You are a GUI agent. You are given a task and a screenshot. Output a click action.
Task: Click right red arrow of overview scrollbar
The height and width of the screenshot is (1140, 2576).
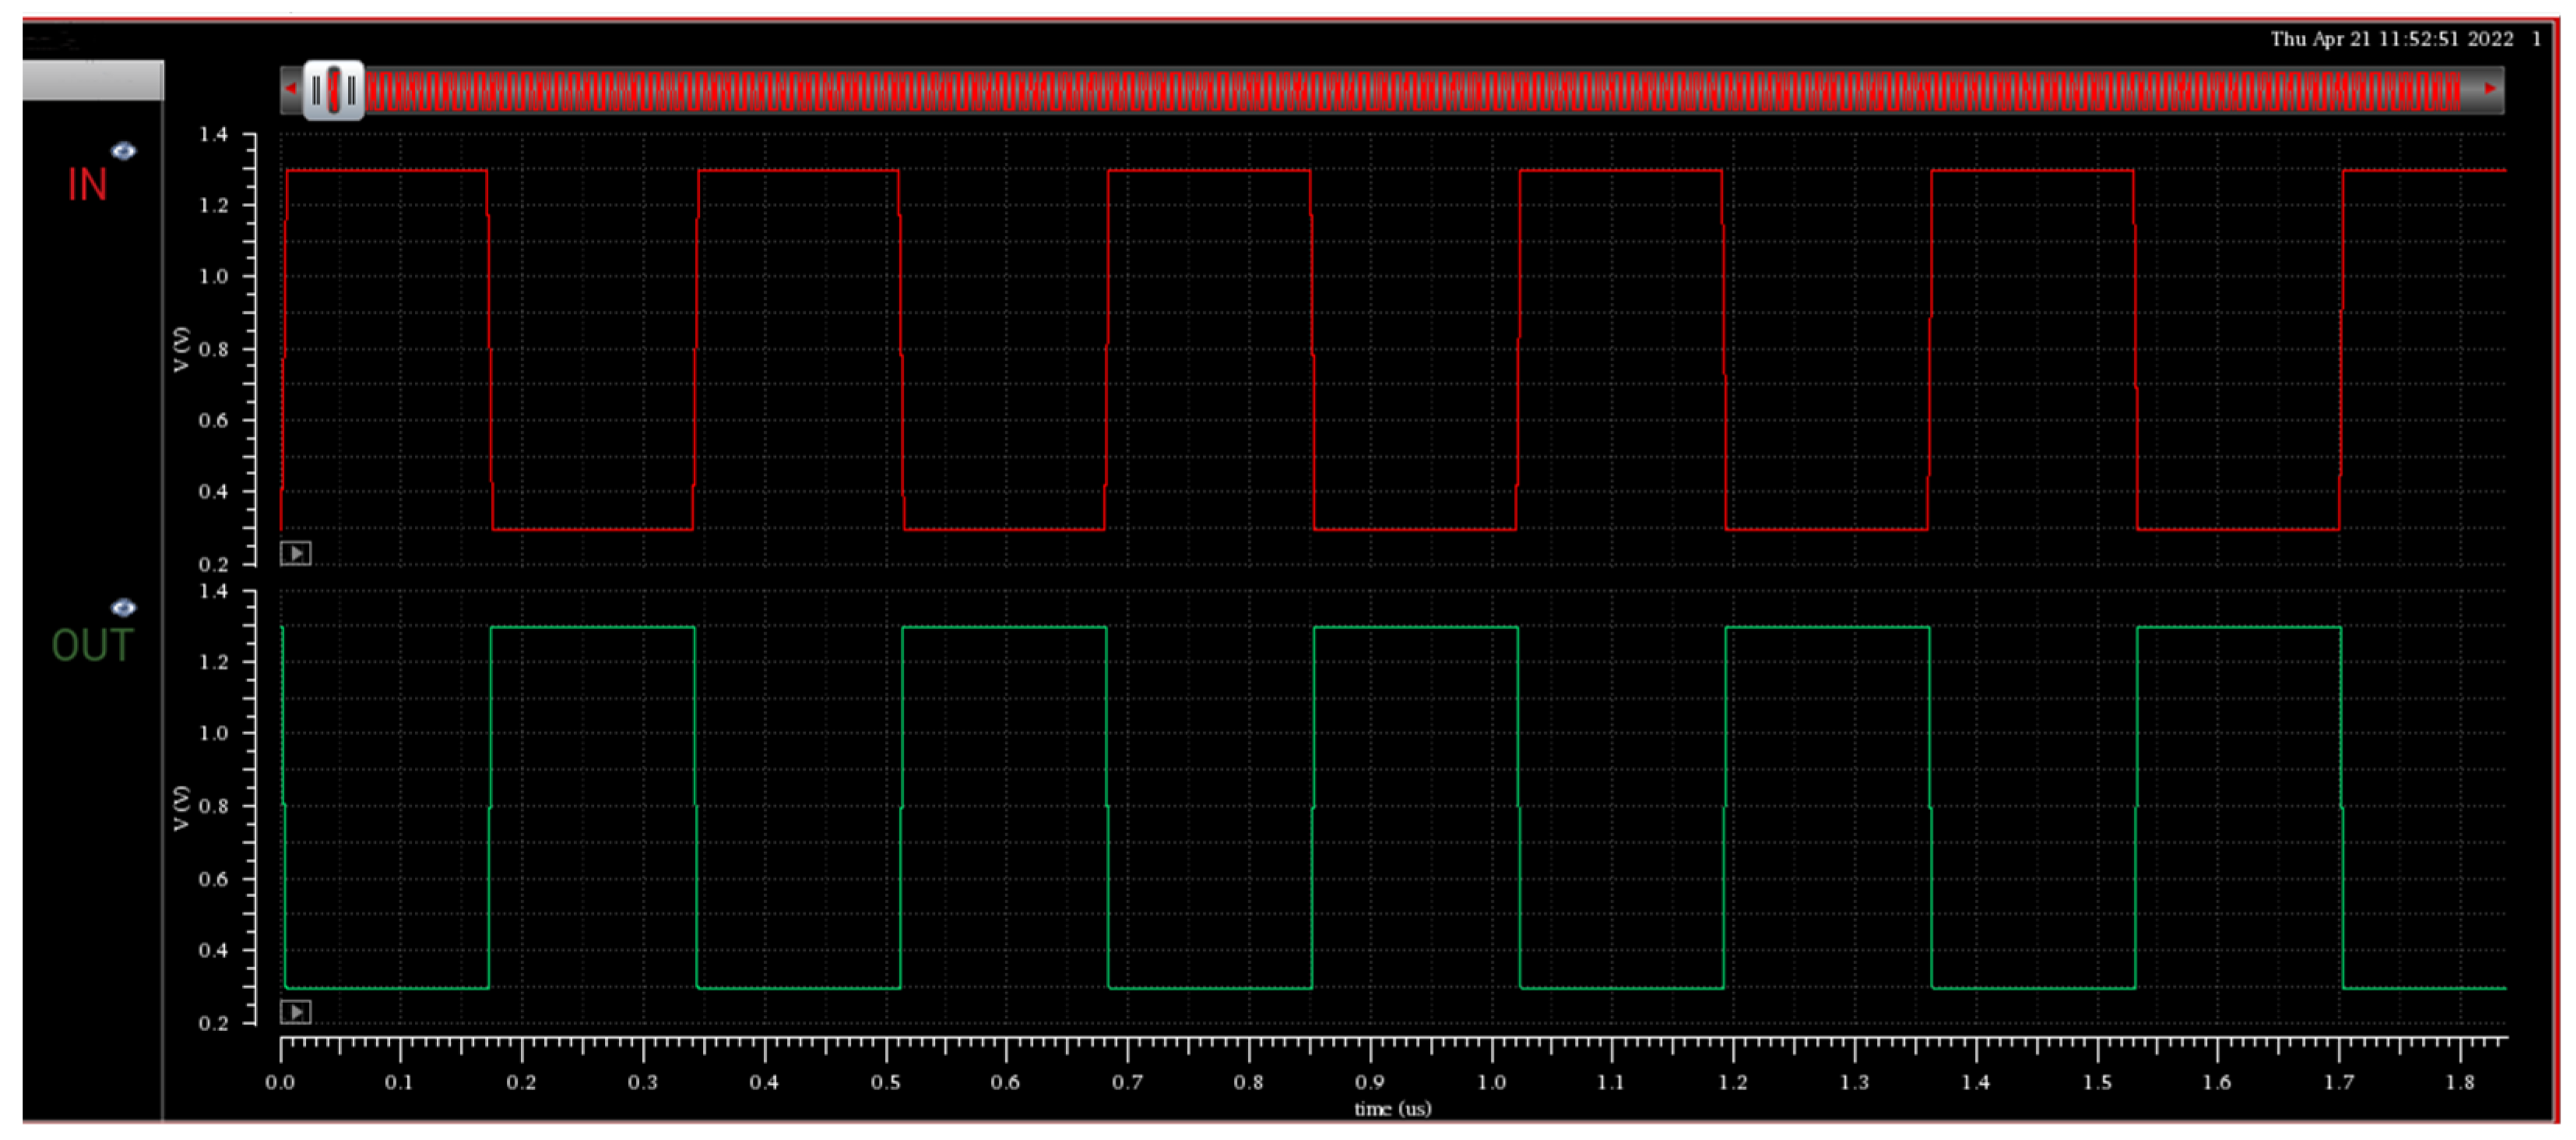pyautogui.click(x=2490, y=89)
